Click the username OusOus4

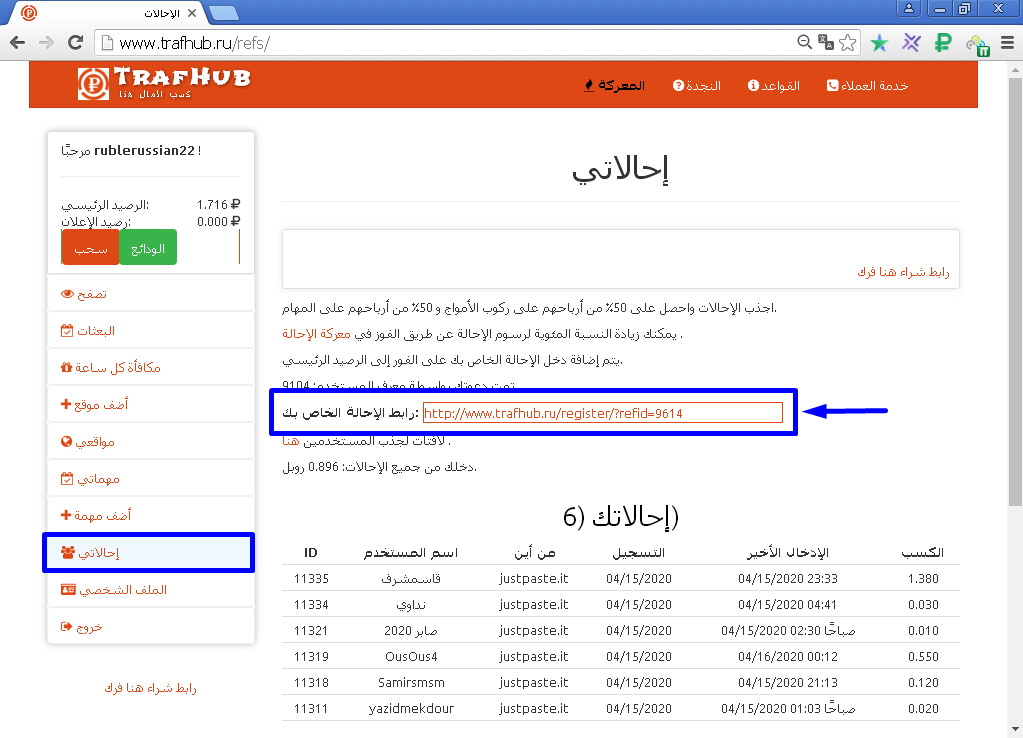[411, 656]
